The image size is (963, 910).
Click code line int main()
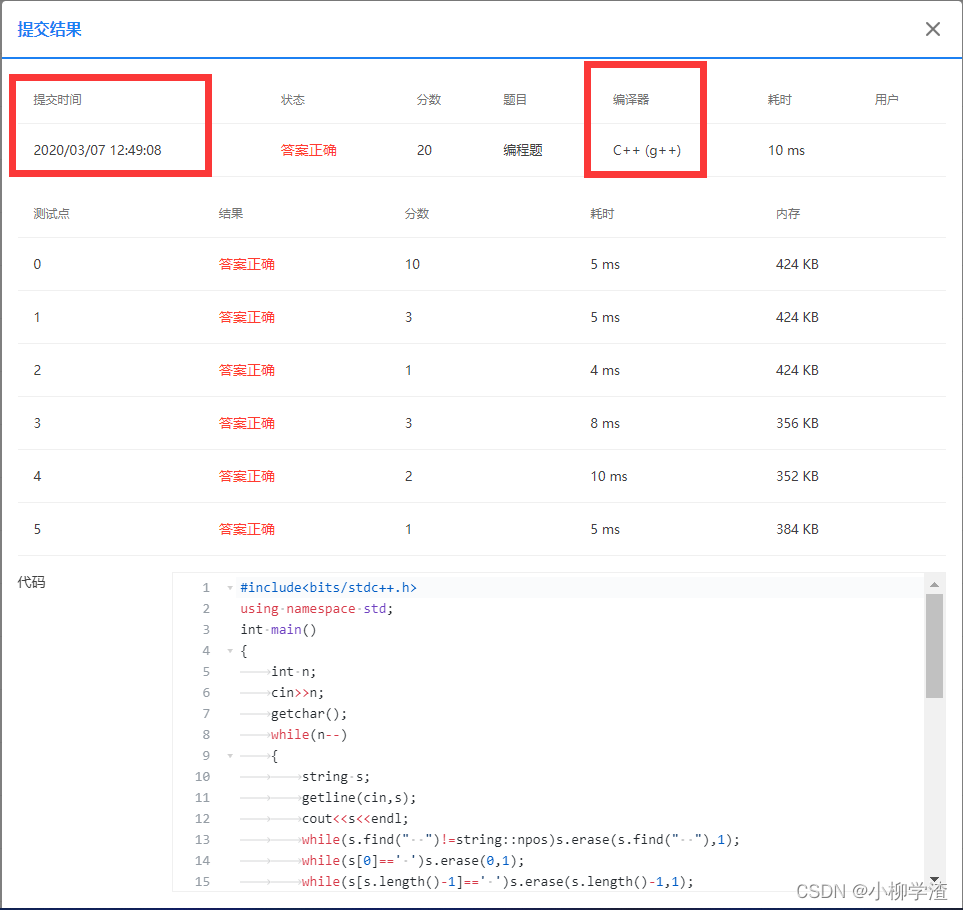point(278,629)
